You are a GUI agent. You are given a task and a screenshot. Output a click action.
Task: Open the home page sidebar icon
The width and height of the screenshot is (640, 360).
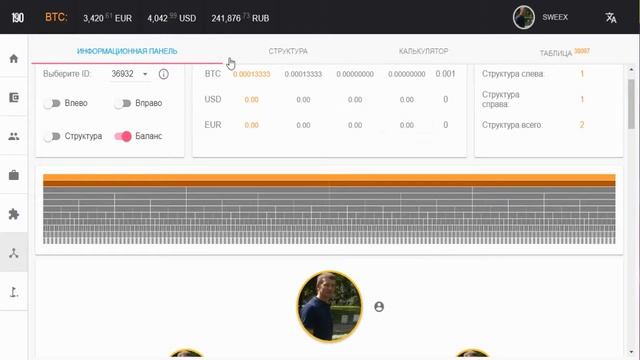(x=14, y=59)
